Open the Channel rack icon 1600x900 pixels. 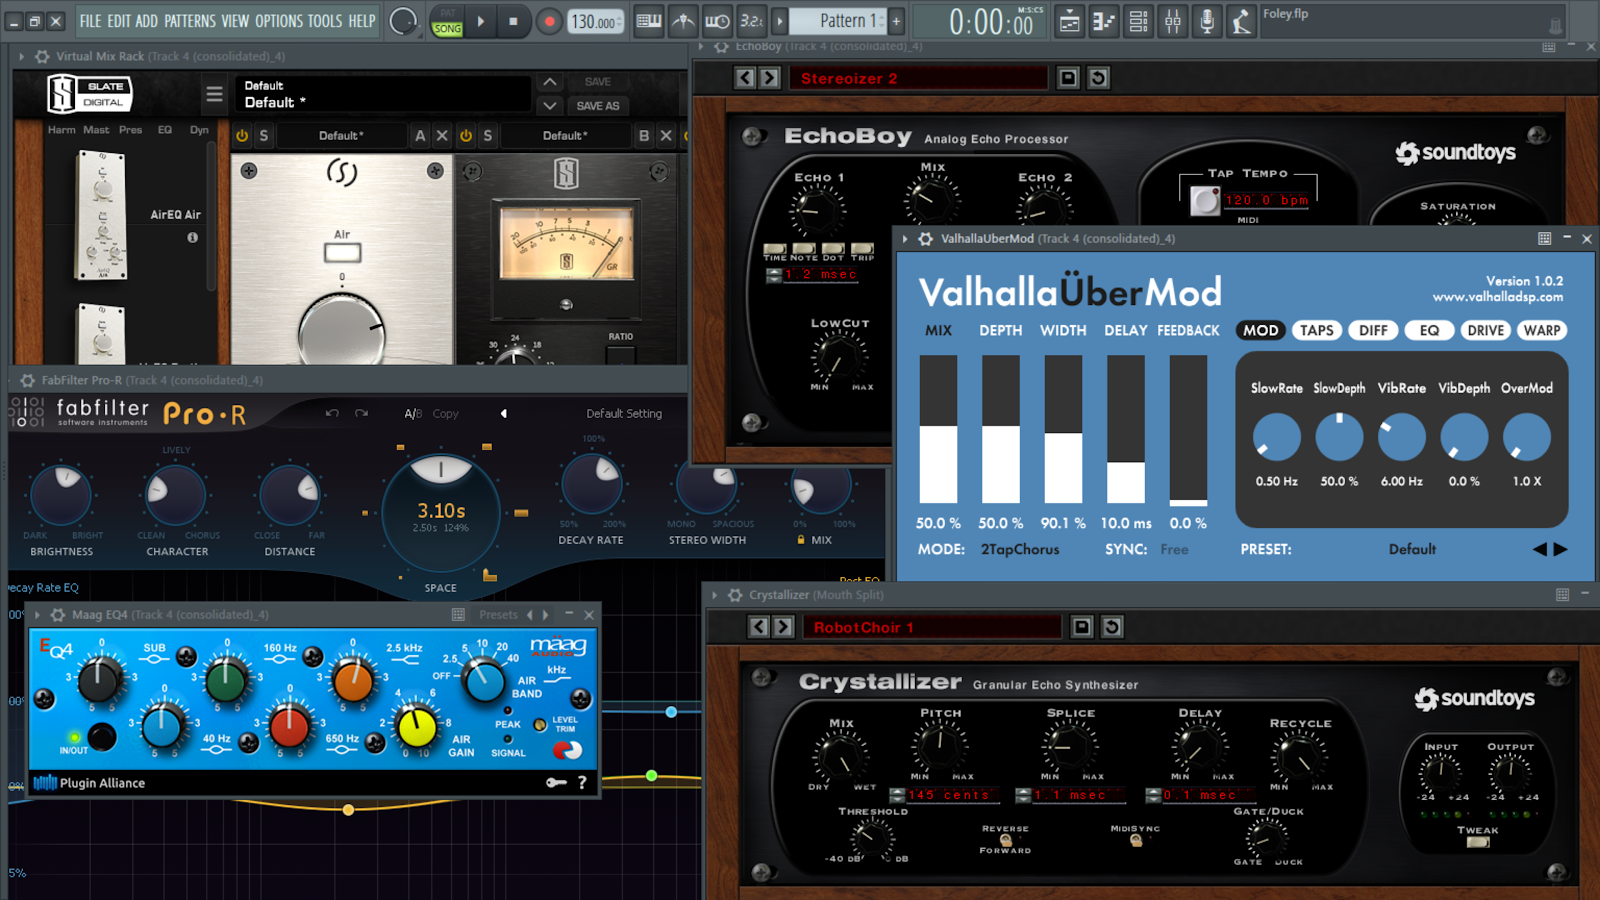(1138, 21)
